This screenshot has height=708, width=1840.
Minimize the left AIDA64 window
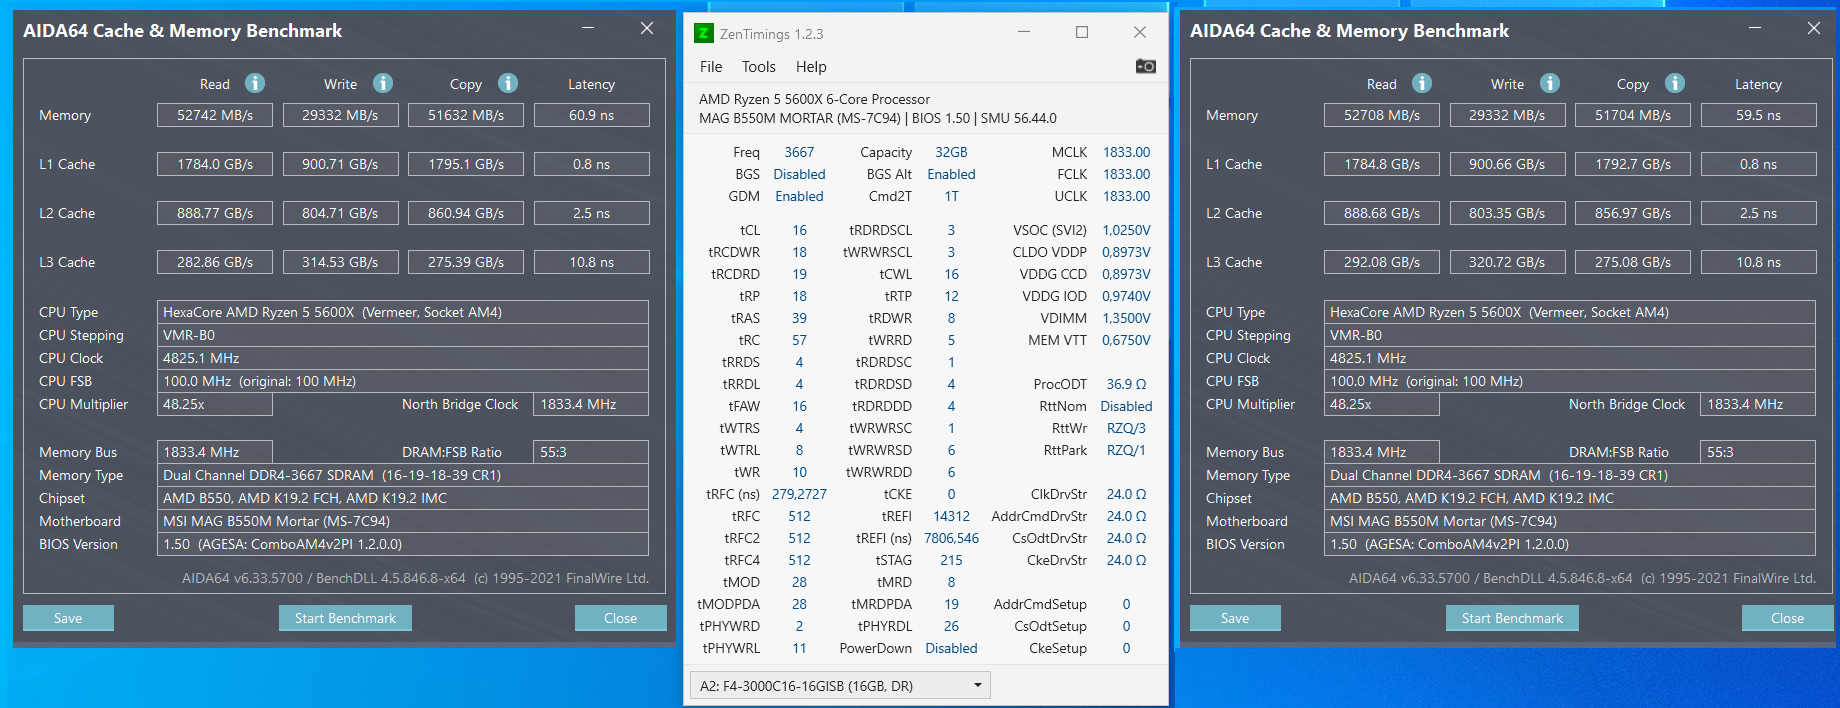(588, 28)
